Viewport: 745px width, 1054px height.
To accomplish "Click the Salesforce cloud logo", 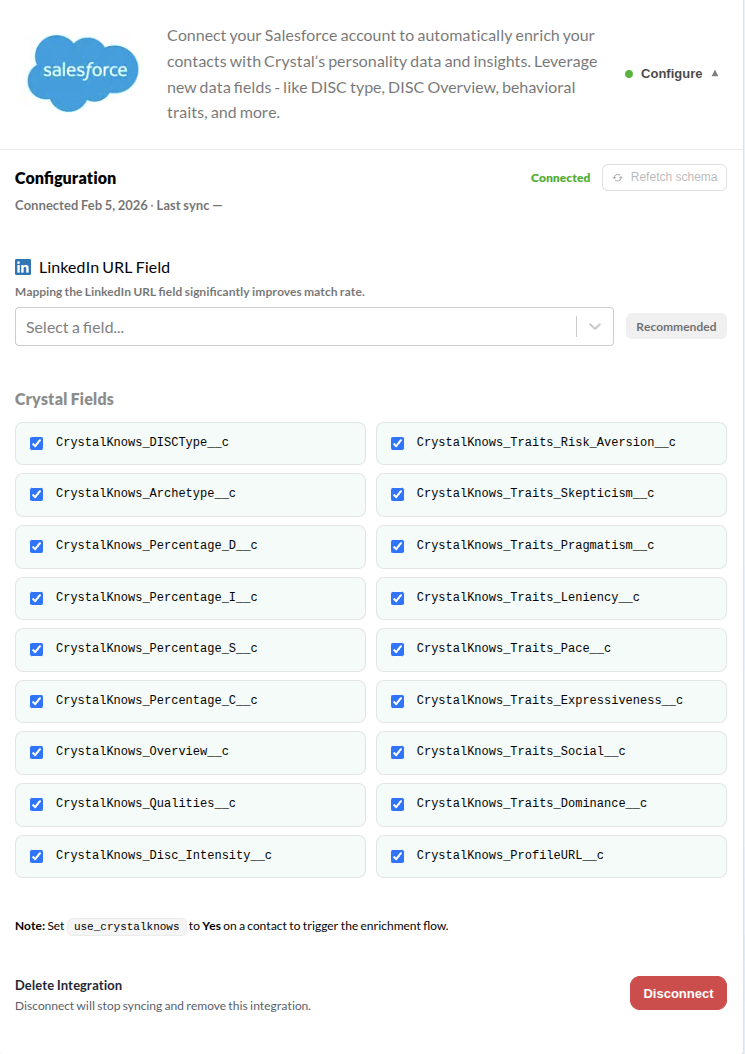I will pyautogui.click(x=83, y=73).
